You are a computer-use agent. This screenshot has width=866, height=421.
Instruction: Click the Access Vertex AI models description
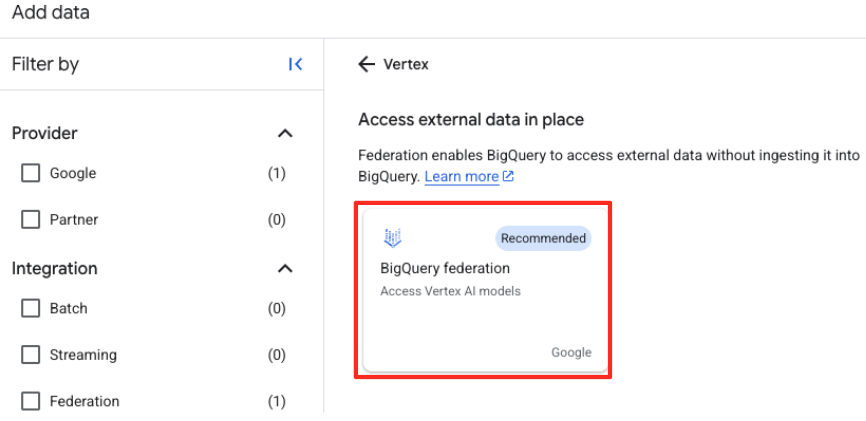coord(450,291)
